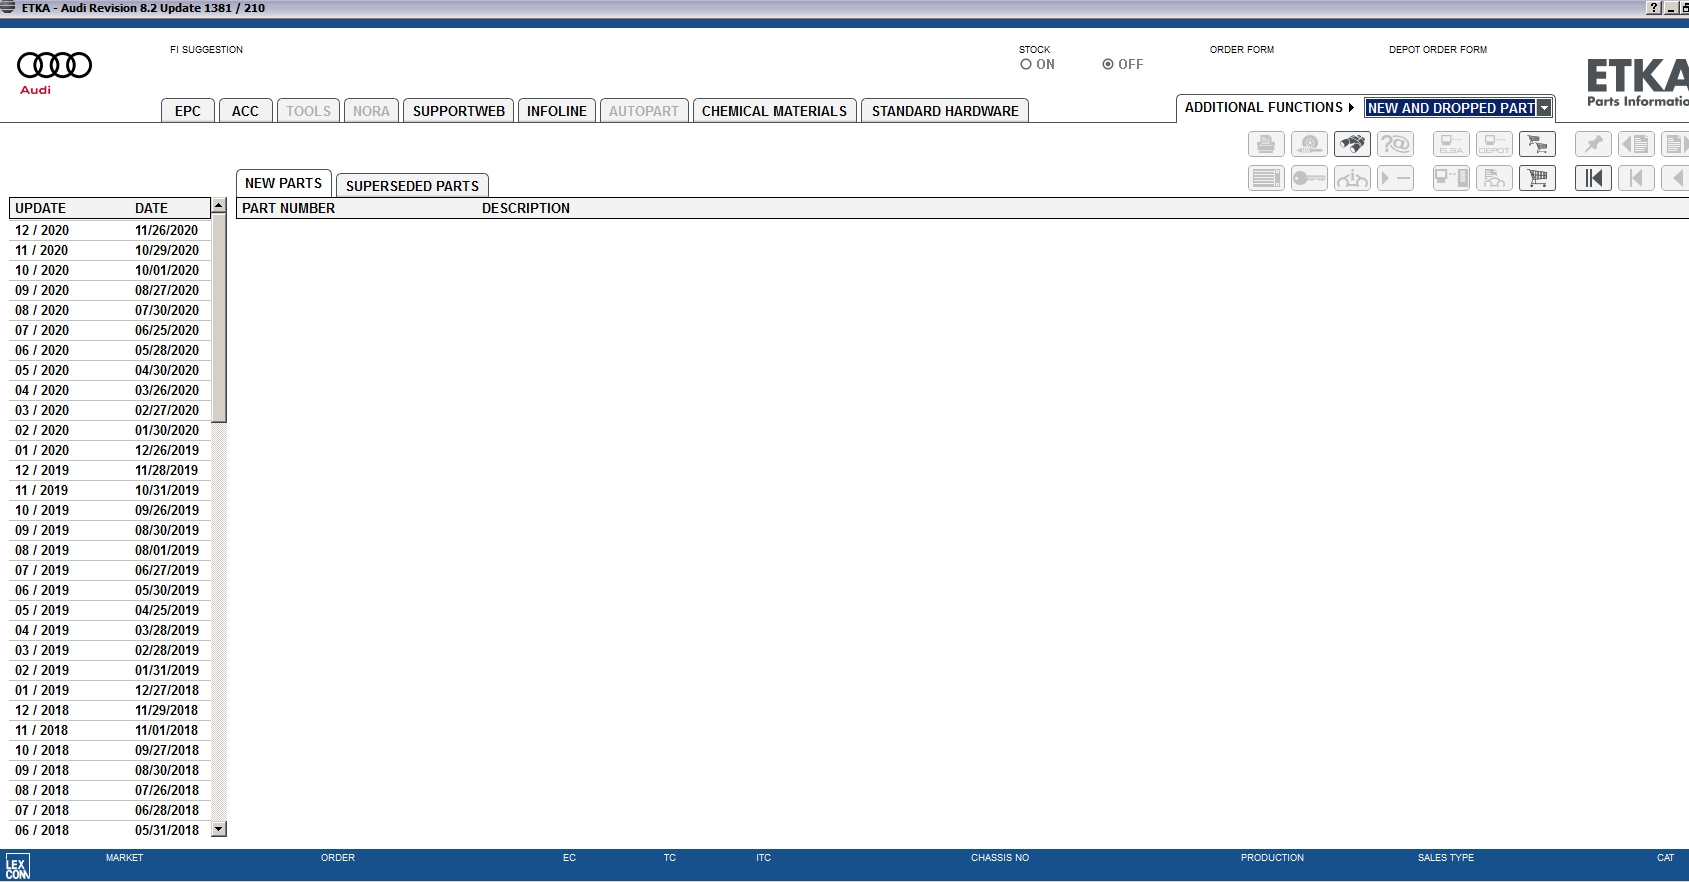Click the double shopping carts icon
This screenshot has width=1689, height=882.
(x=1537, y=144)
